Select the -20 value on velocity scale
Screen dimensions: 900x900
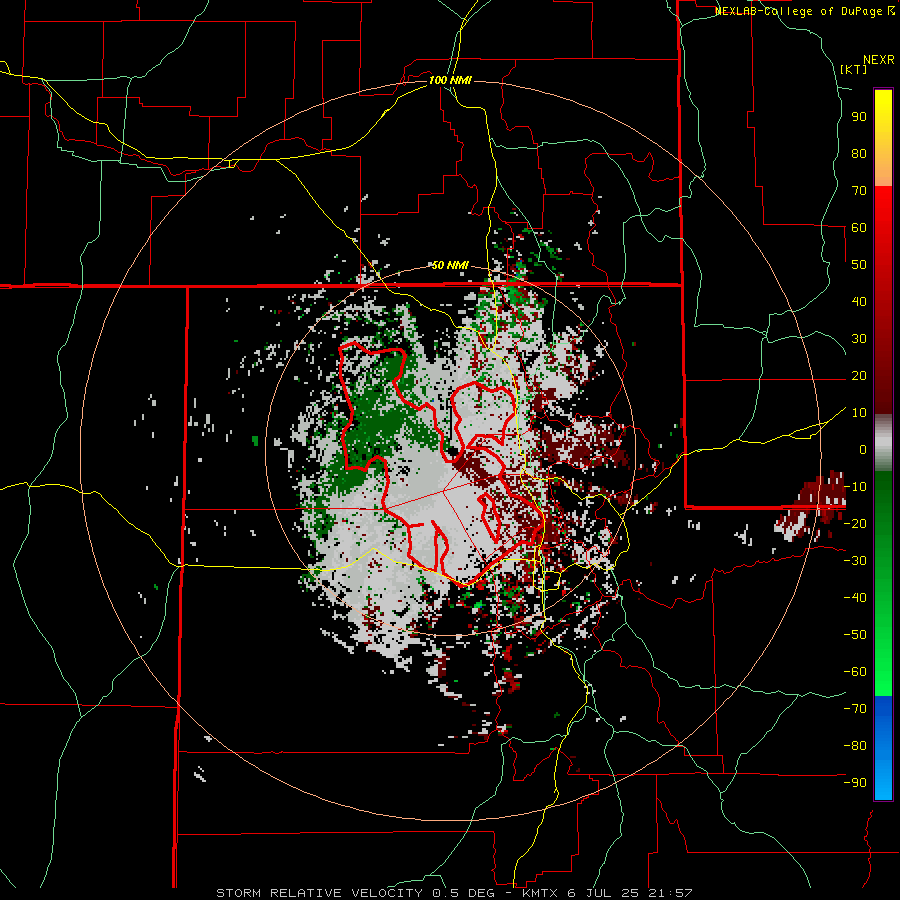tap(855, 523)
